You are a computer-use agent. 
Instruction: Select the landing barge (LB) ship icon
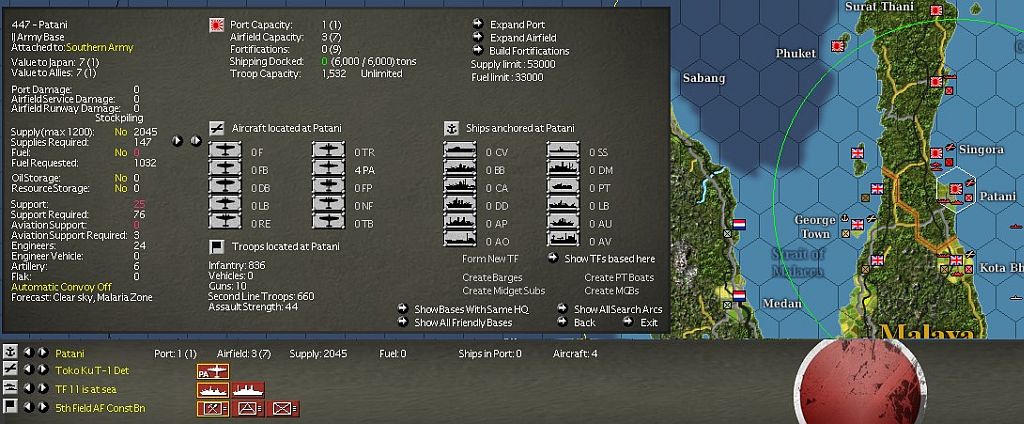tap(564, 204)
